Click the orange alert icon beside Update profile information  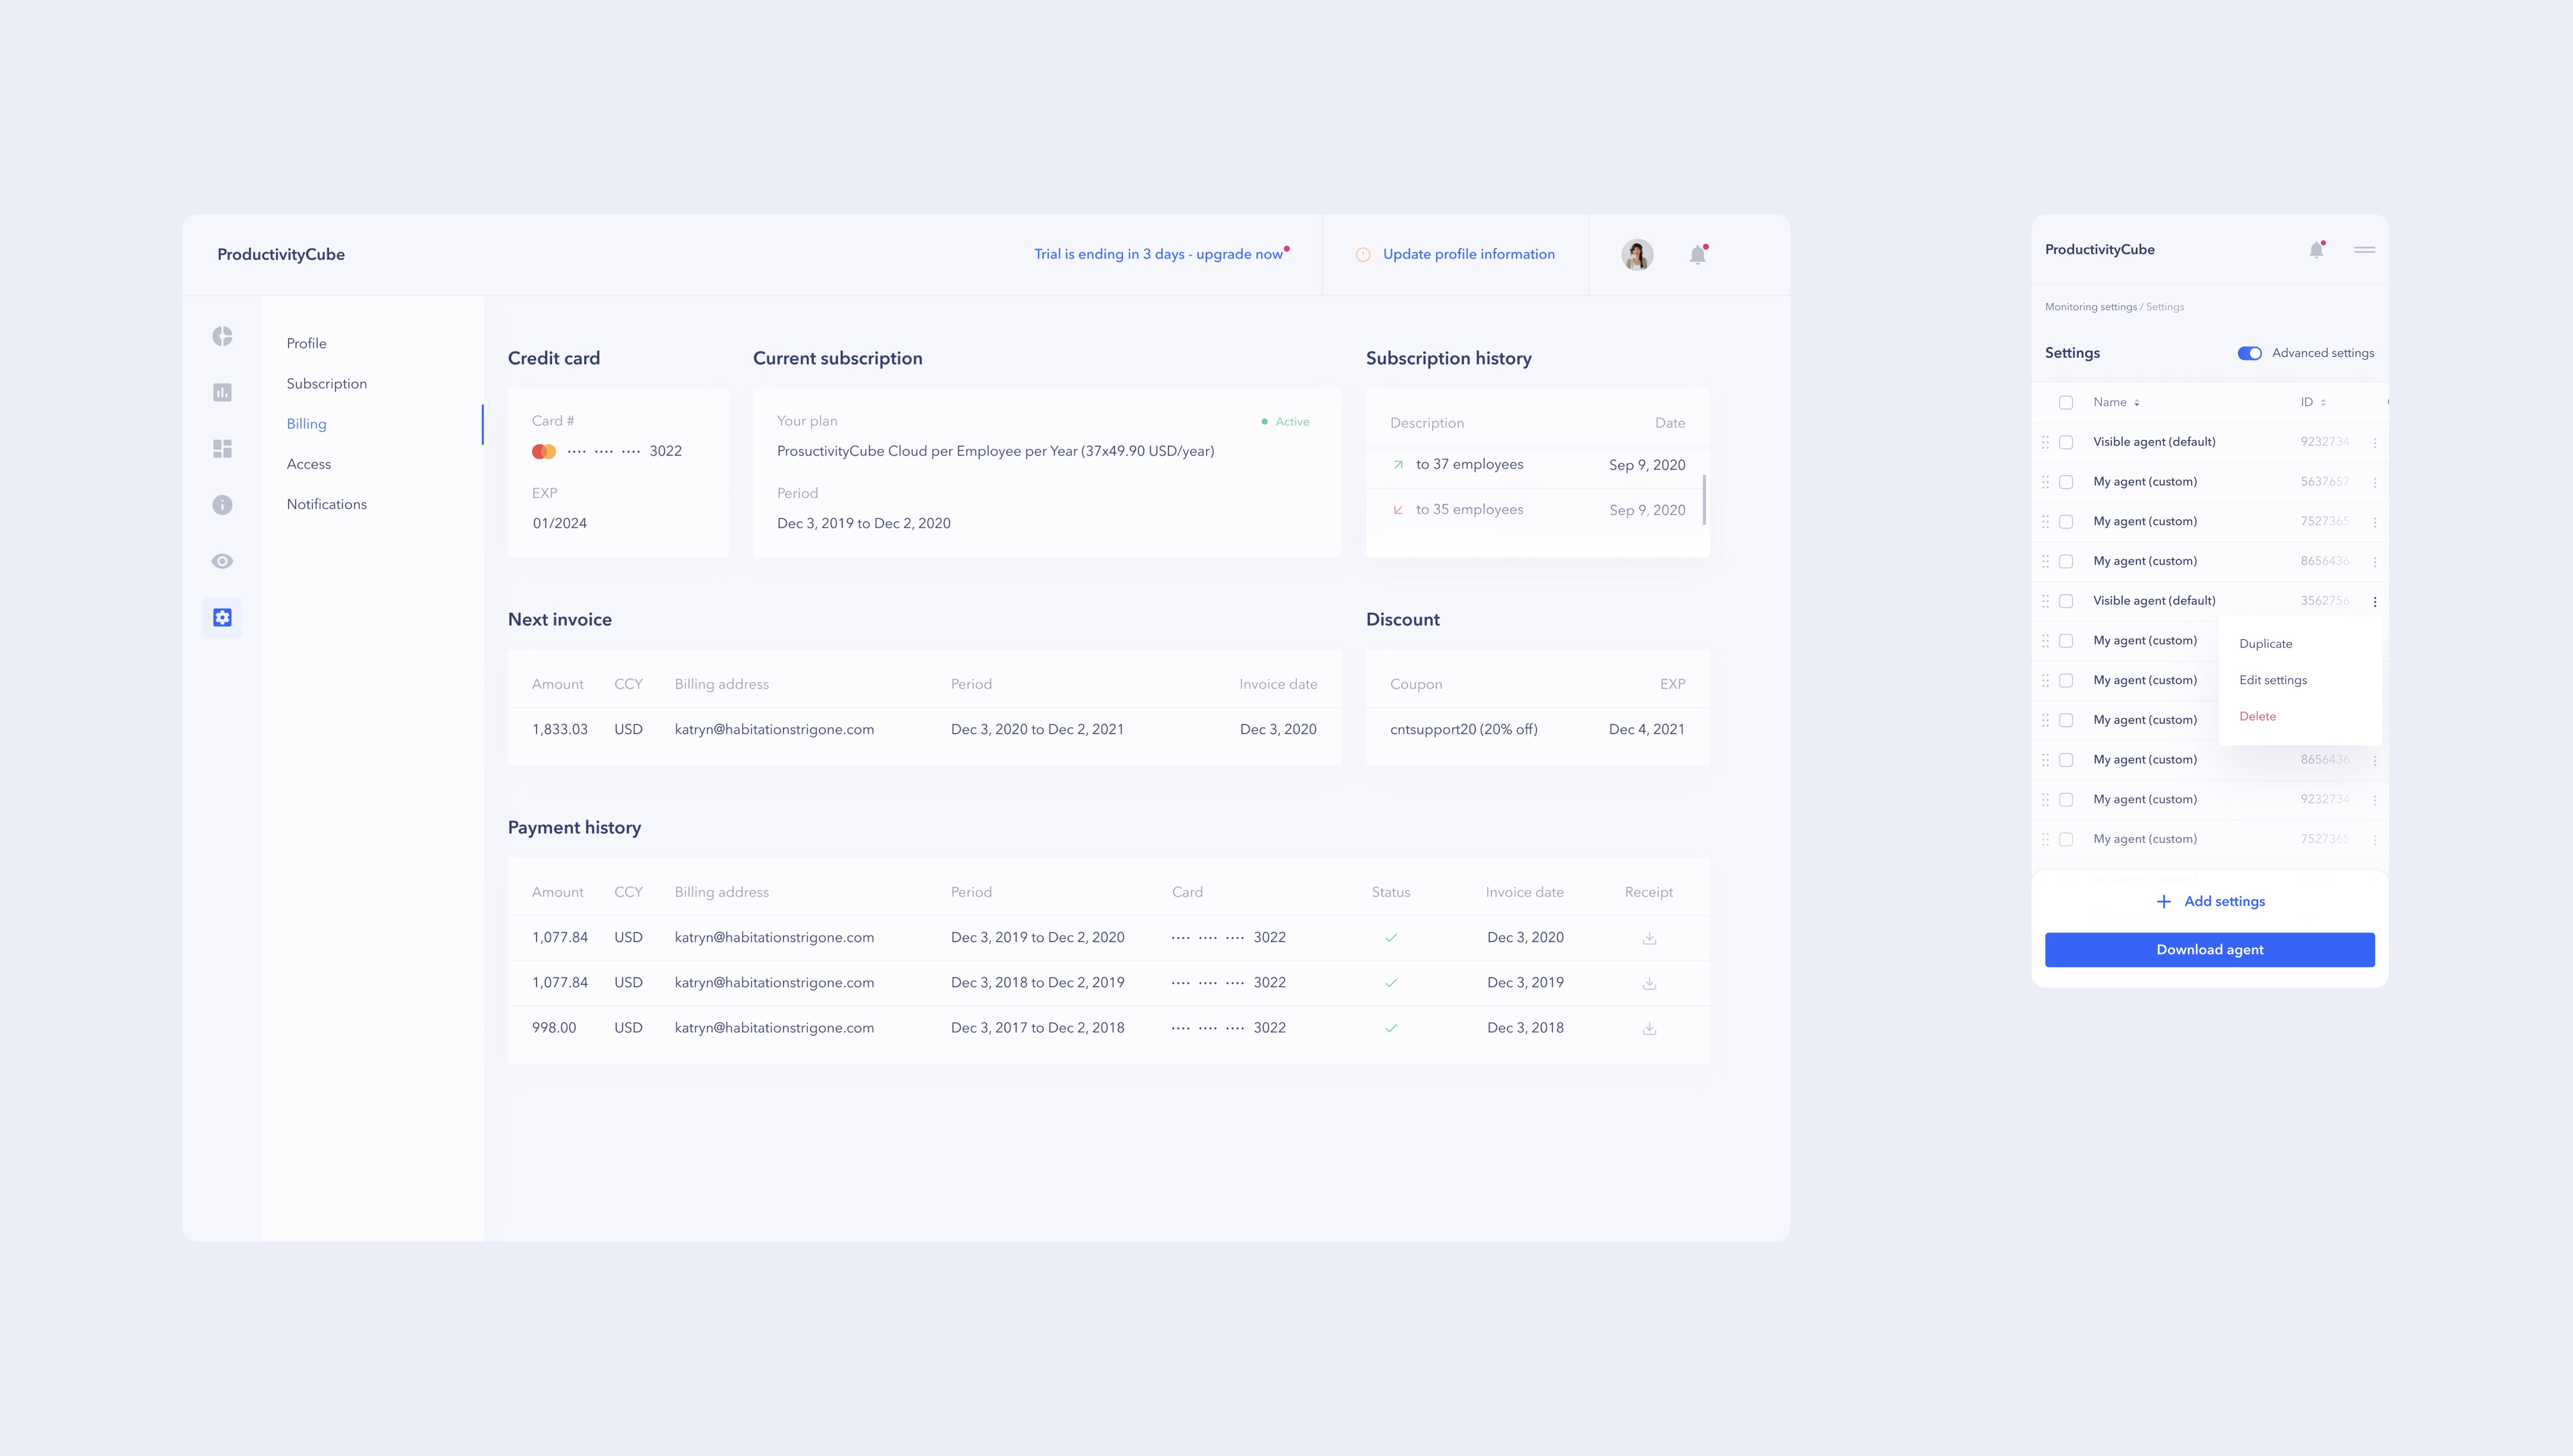pyautogui.click(x=1362, y=255)
